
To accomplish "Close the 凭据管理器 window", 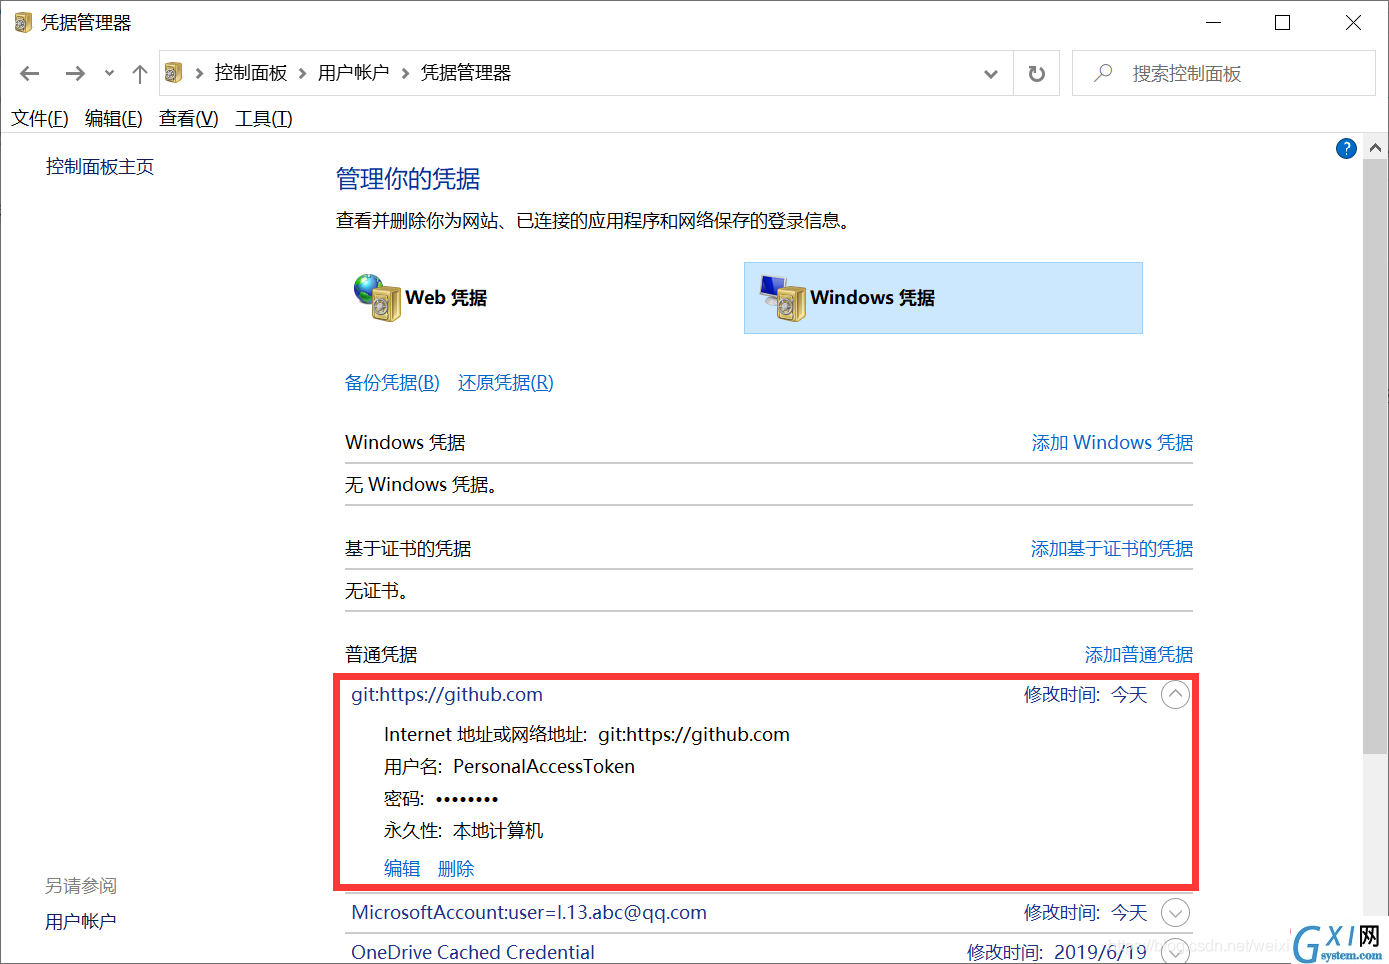I will click(x=1353, y=22).
